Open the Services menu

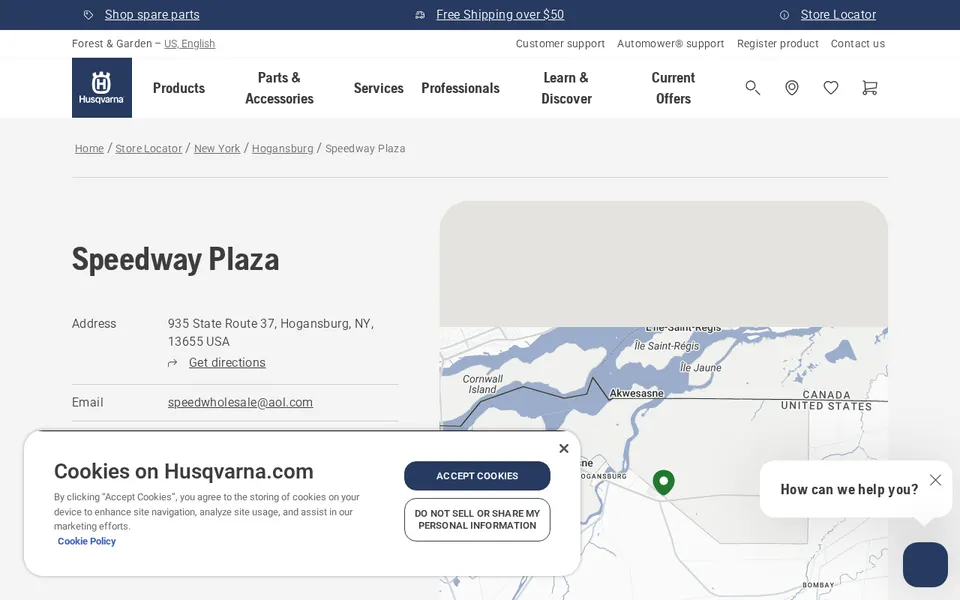point(378,88)
